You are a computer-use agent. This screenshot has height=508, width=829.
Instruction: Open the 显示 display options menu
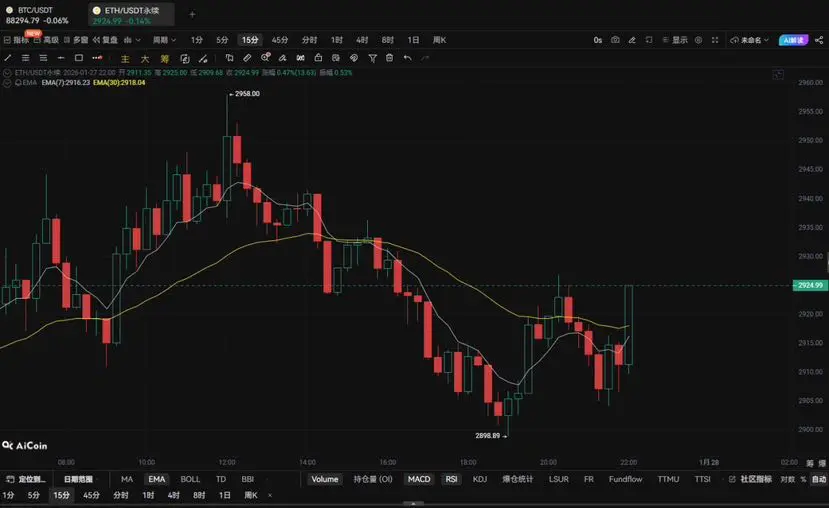click(675, 40)
